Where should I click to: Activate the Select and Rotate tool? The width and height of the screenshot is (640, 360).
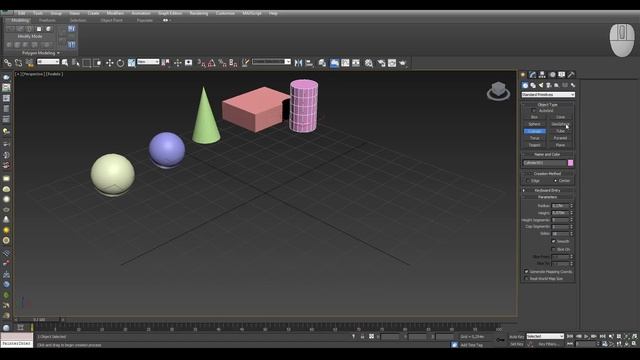(x=120, y=62)
